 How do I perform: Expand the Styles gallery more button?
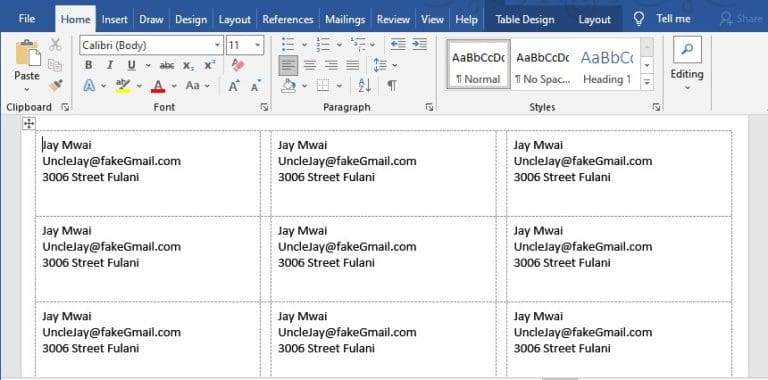click(x=647, y=82)
